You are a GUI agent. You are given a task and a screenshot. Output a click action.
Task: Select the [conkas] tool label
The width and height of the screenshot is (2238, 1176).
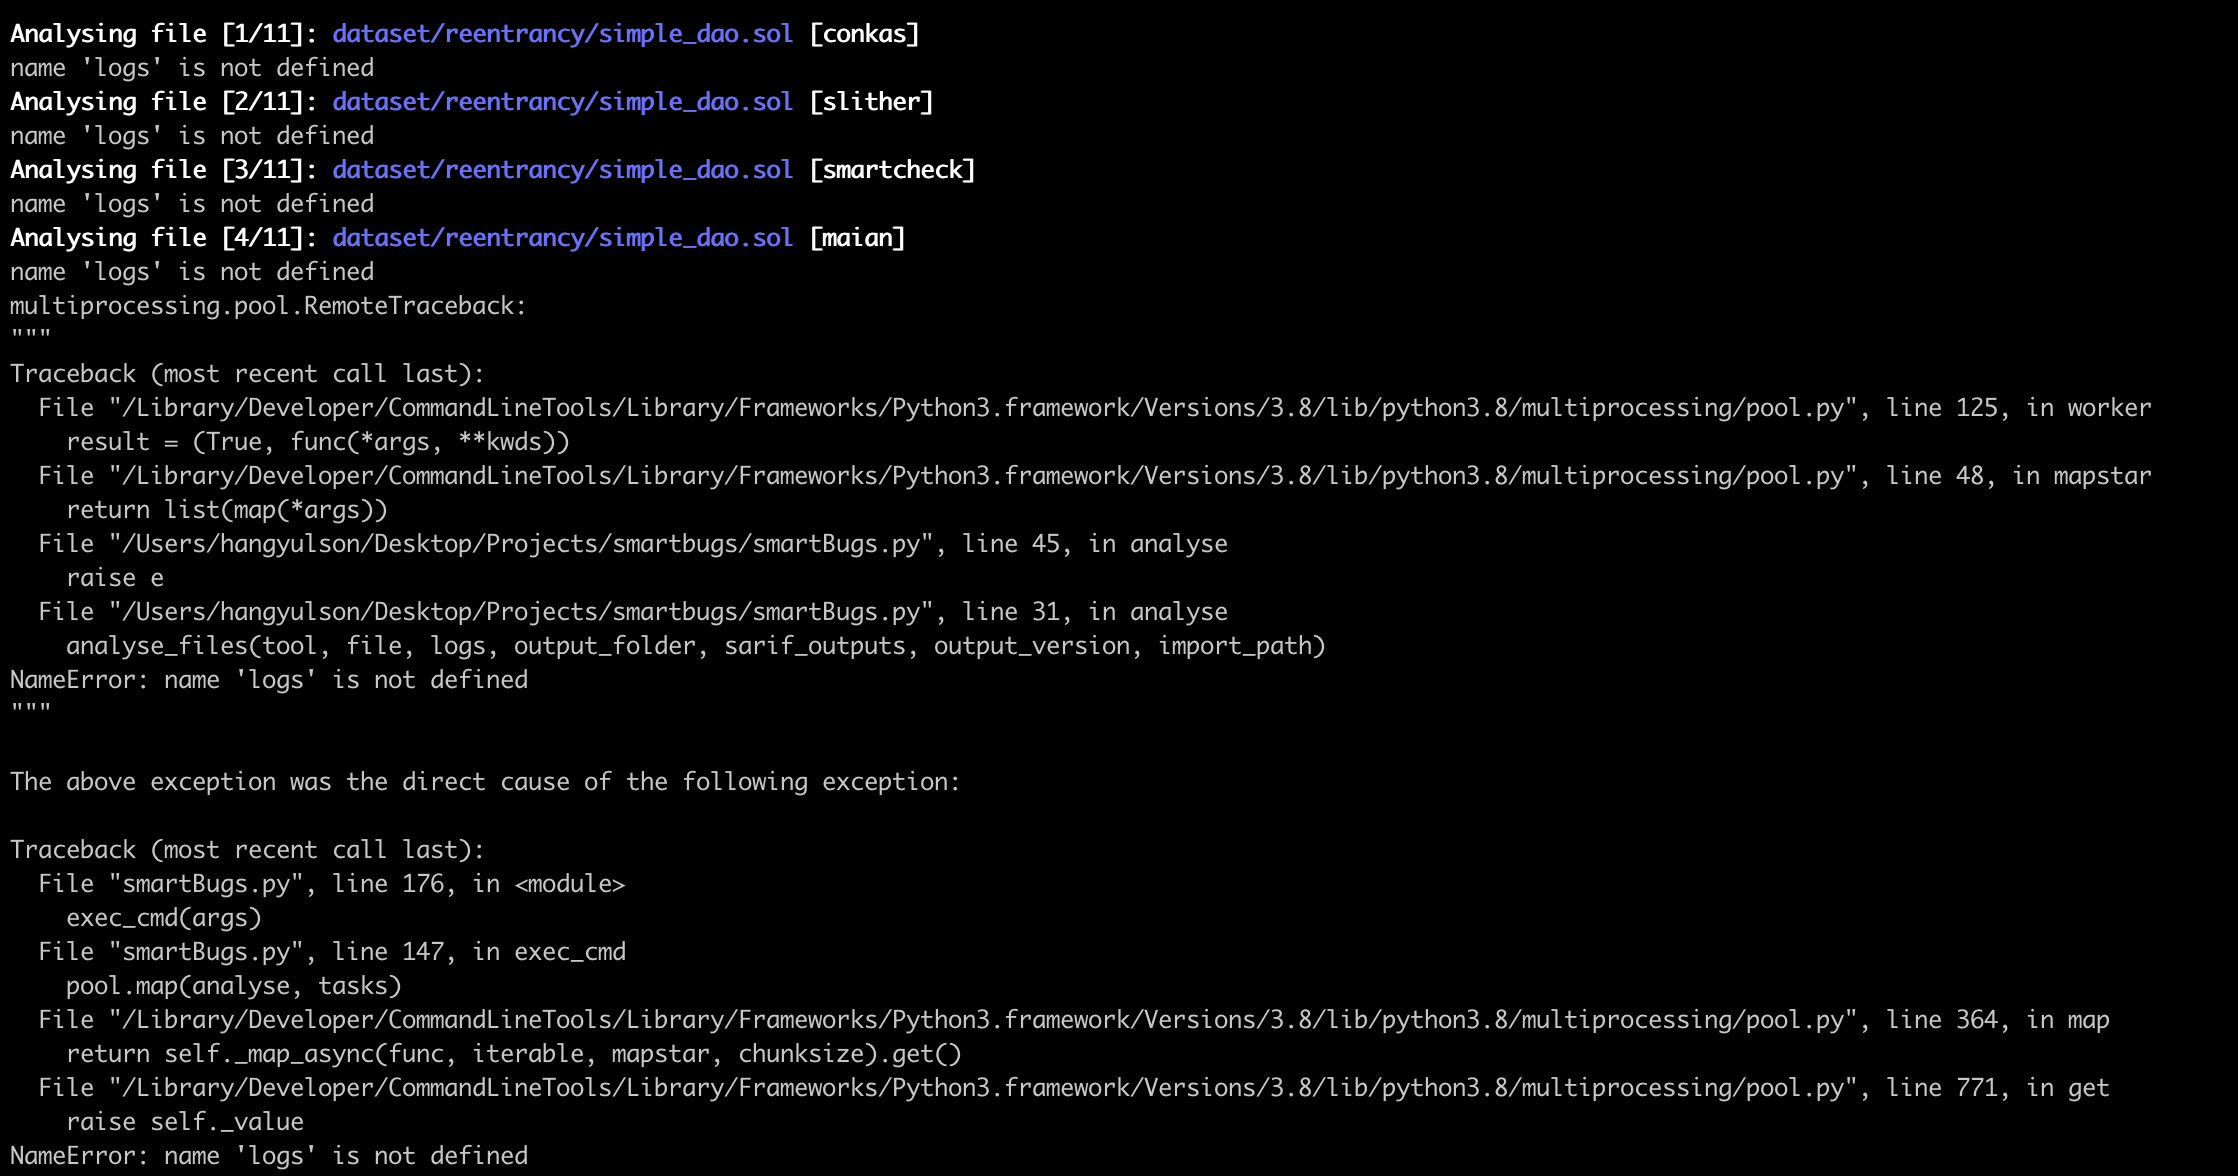[x=866, y=33]
